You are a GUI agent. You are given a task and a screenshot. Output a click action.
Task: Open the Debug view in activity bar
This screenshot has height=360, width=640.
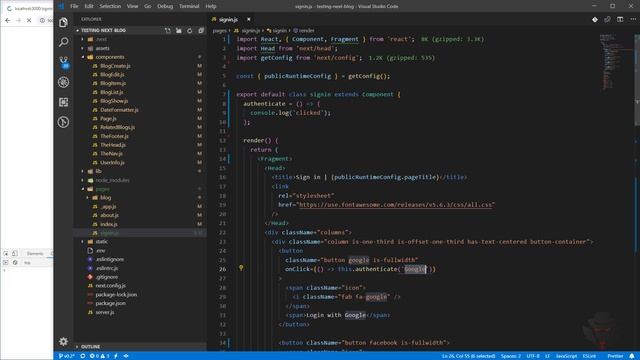[x=63, y=82]
